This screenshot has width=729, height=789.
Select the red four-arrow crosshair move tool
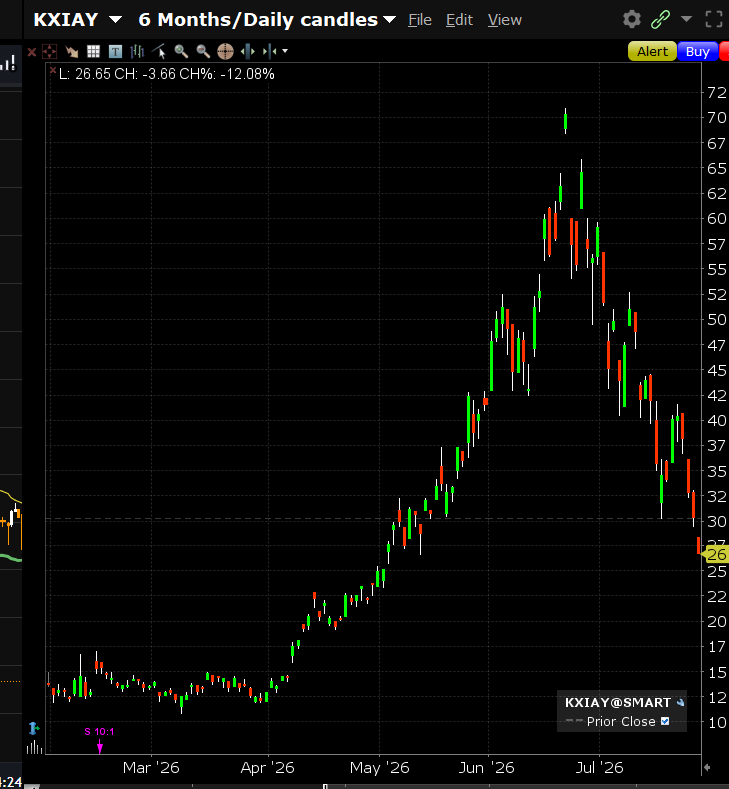(x=49, y=51)
